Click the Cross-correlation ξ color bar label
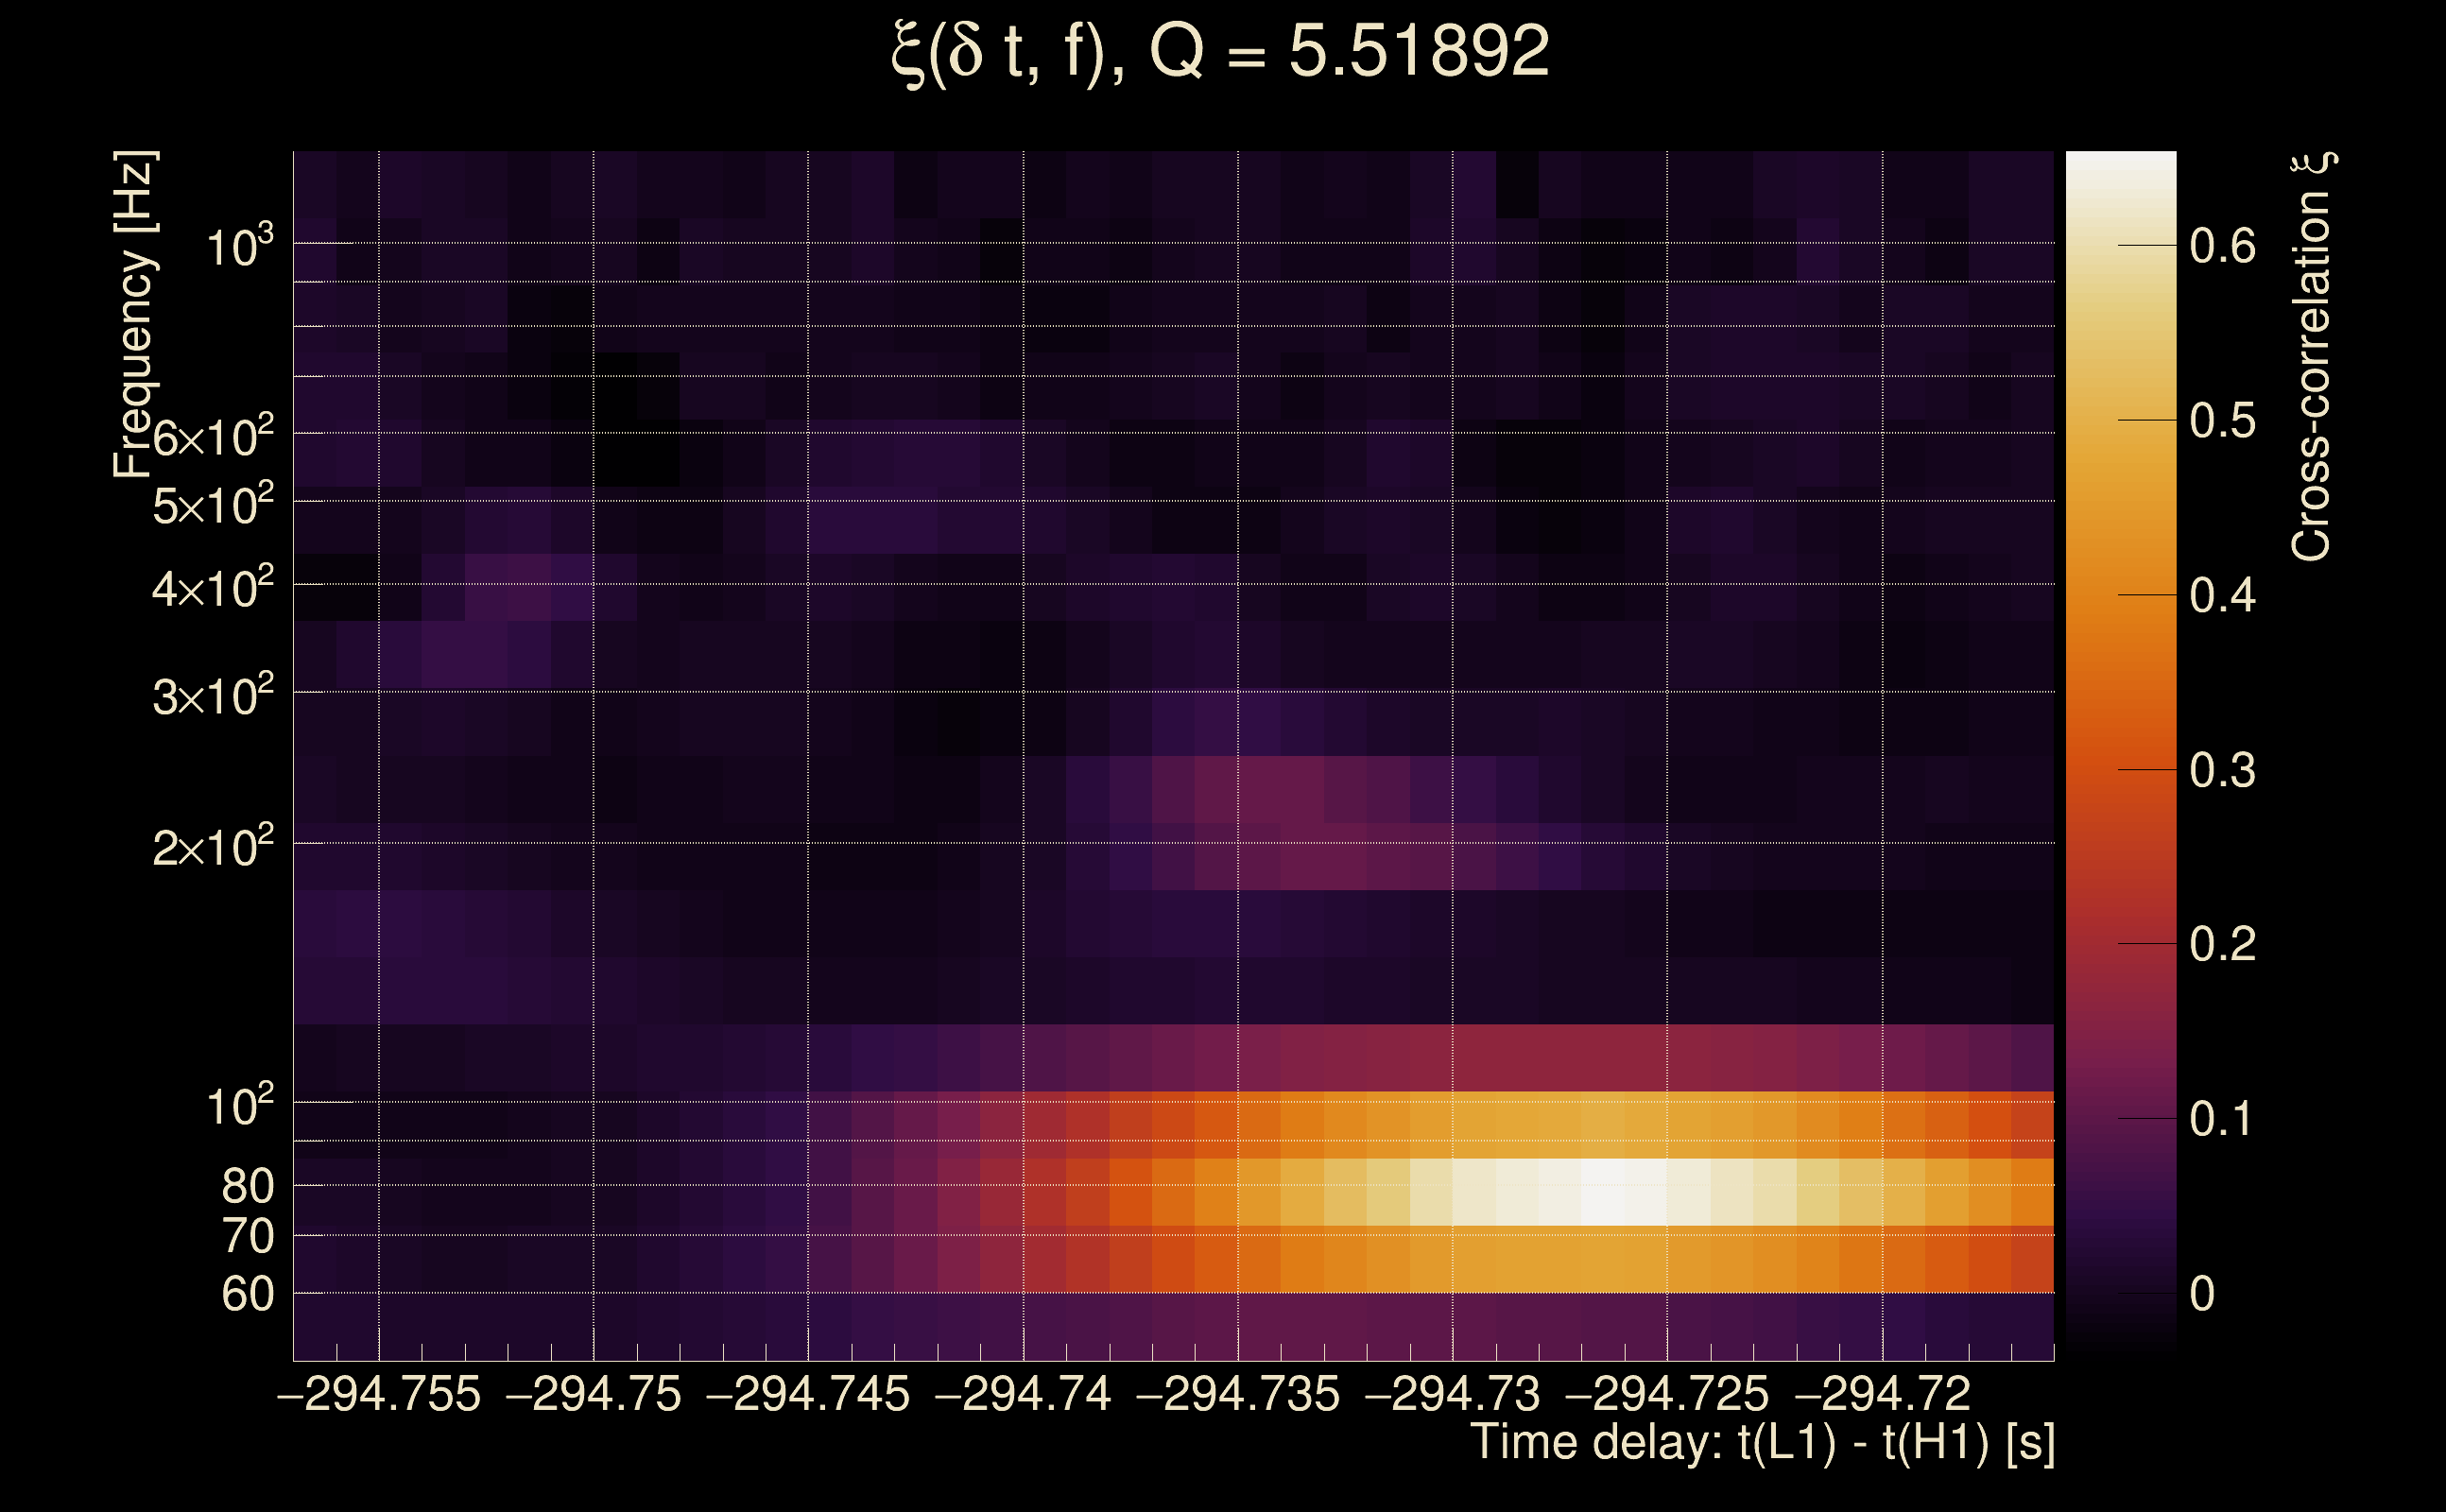 (2313, 357)
